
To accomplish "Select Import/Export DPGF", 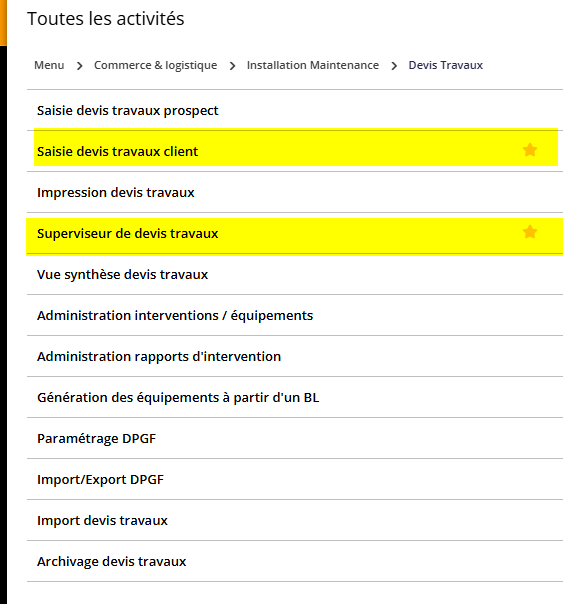I will point(295,480).
